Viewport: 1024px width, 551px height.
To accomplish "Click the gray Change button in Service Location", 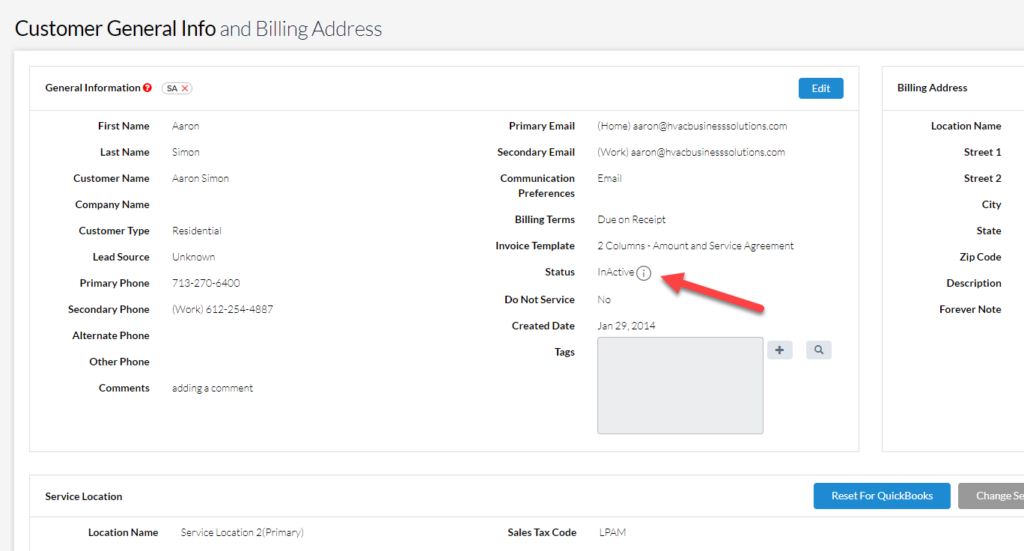I will [990, 496].
